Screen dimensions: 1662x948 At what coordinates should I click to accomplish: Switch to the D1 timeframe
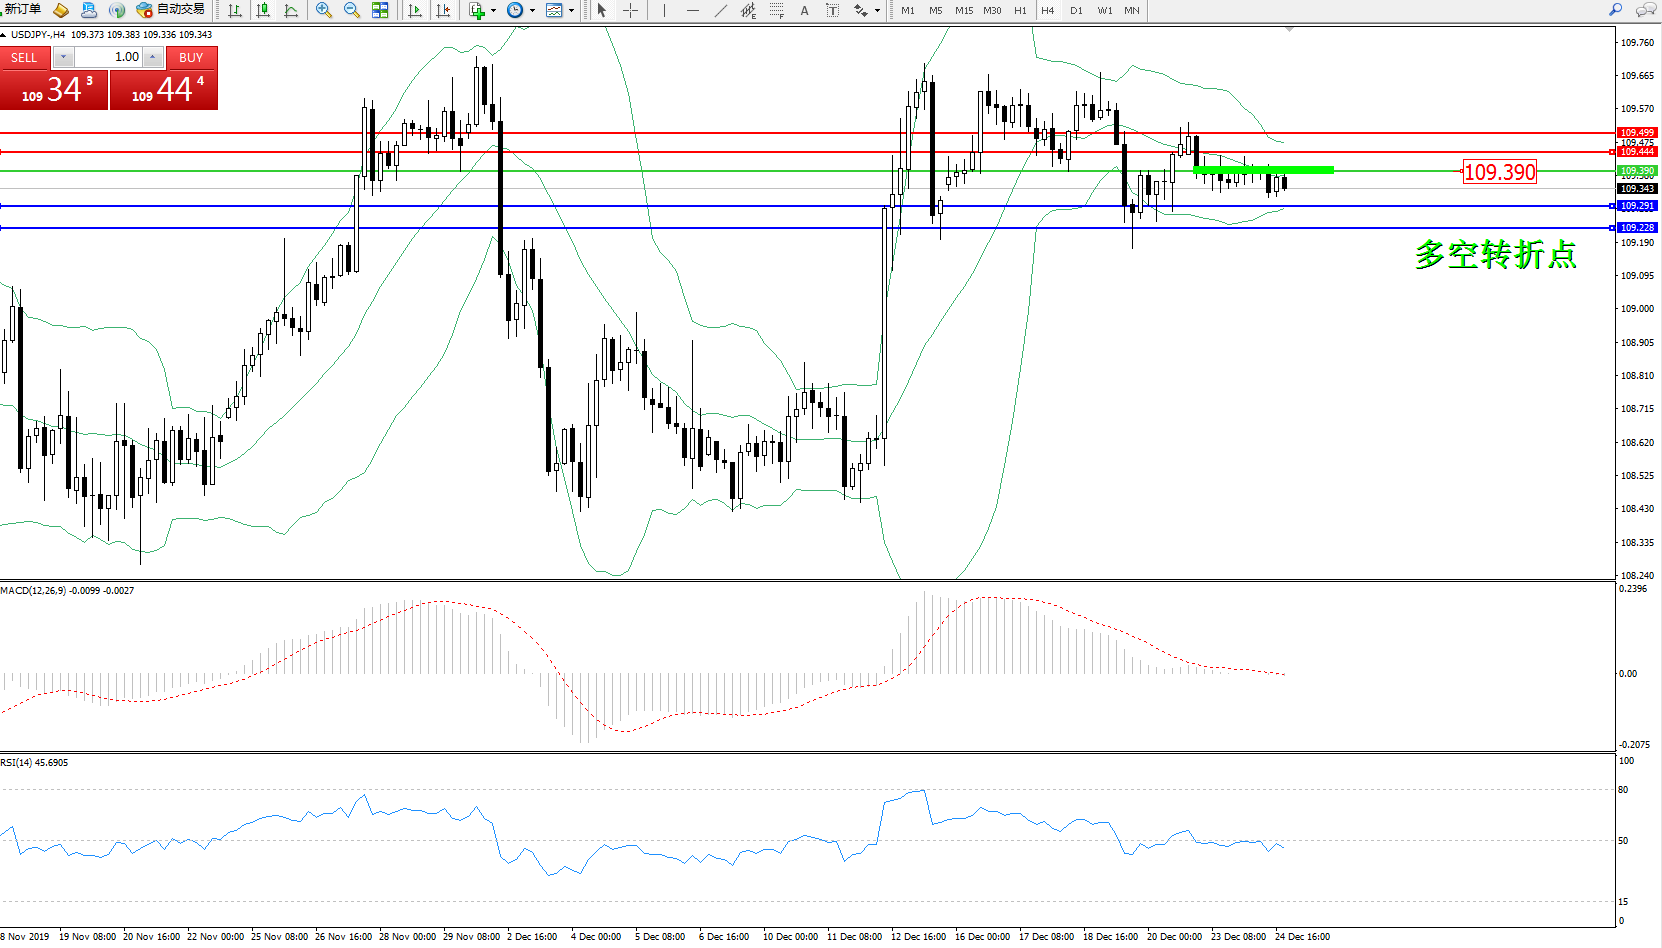click(1076, 10)
